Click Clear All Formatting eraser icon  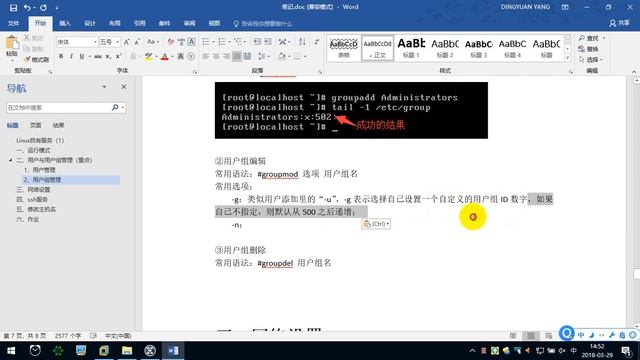tap(171, 42)
